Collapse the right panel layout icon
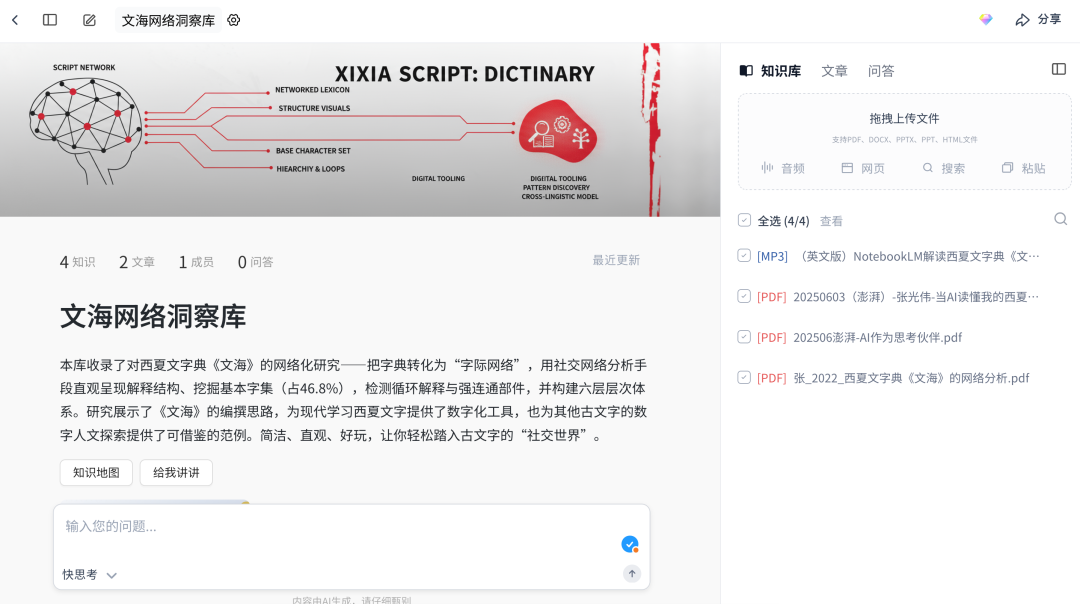This screenshot has height=604, width=1080. [1059, 69]
